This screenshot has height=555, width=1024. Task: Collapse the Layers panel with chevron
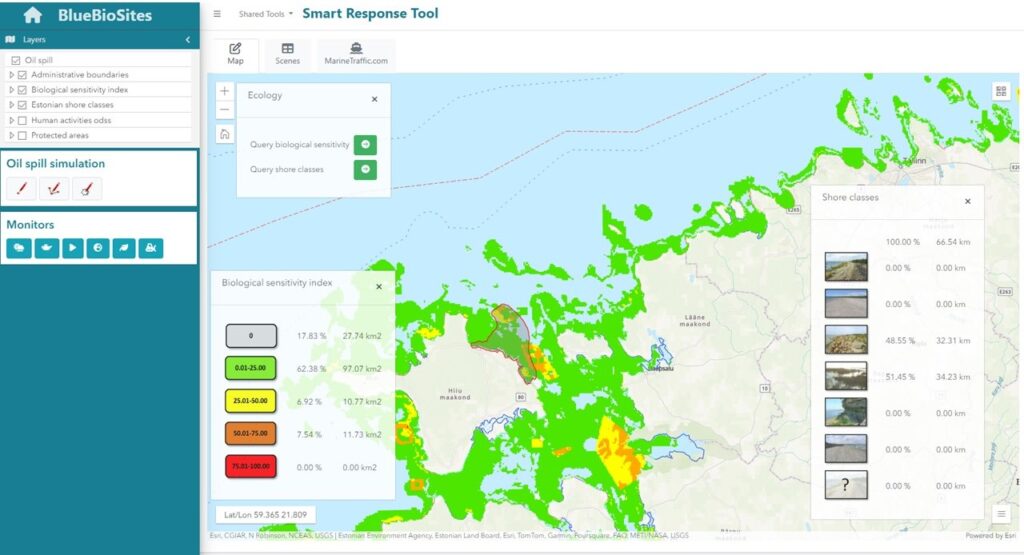[x=188, y=40]
